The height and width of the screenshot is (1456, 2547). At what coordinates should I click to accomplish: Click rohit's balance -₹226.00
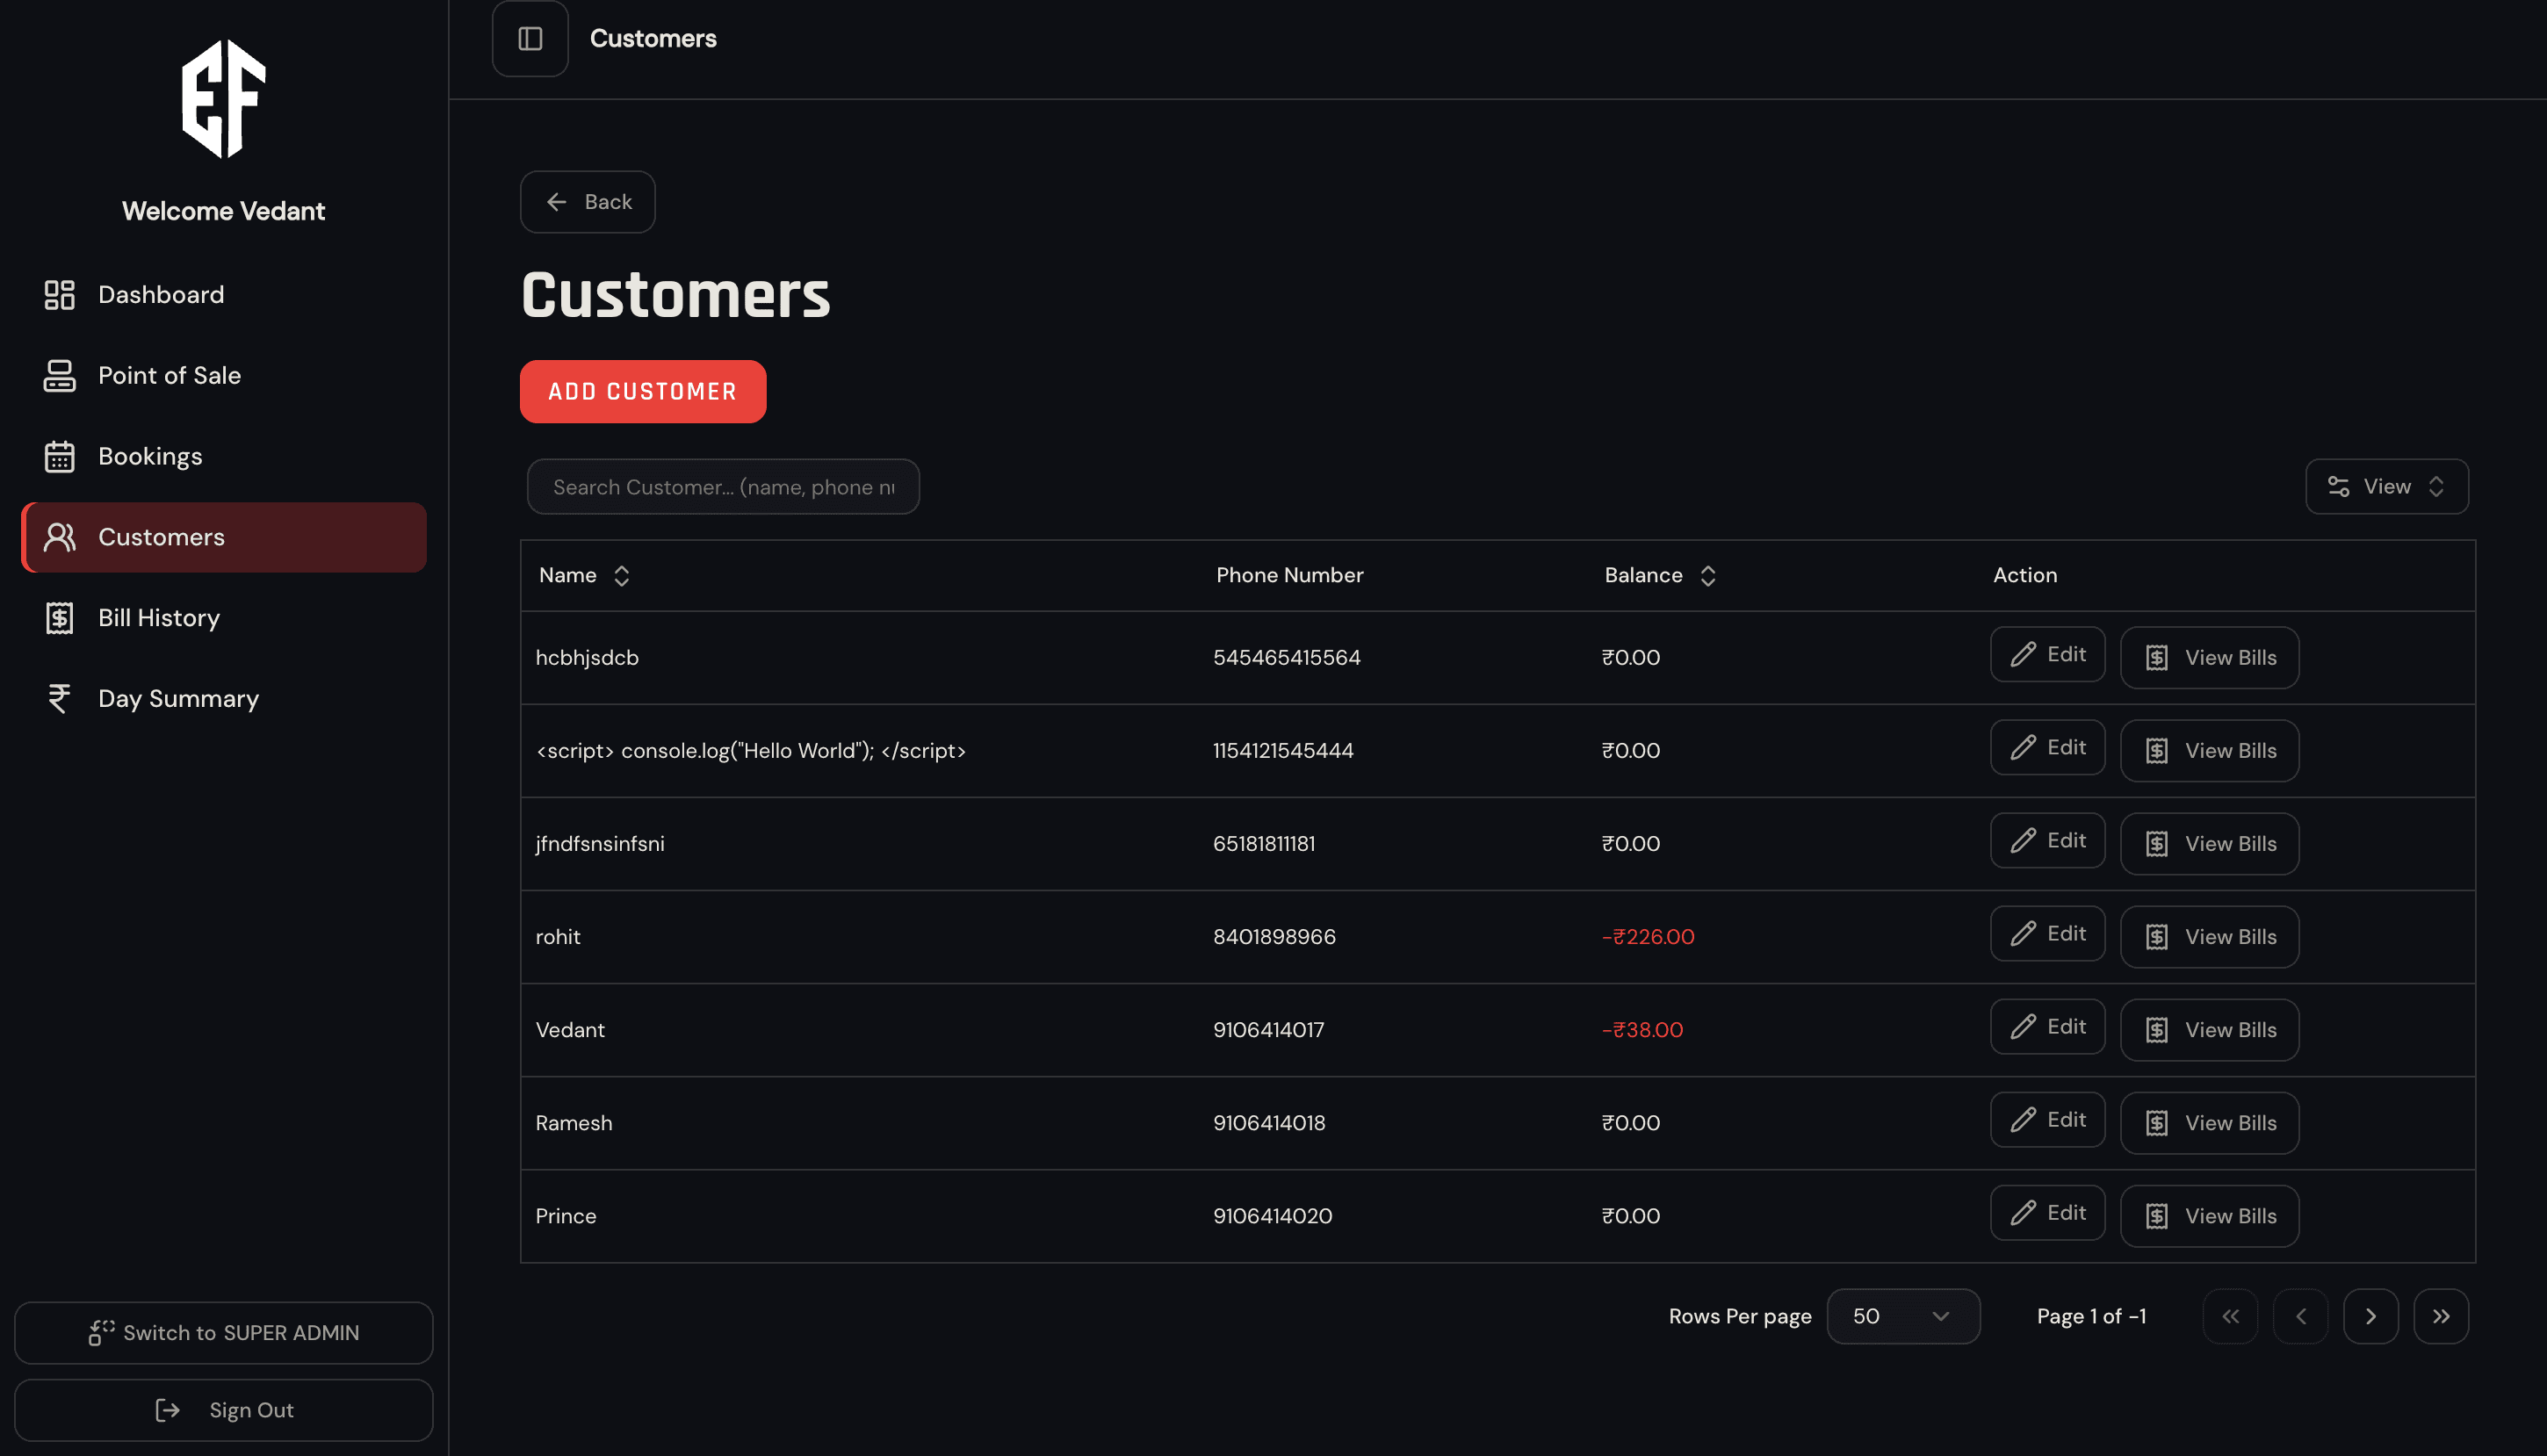(1648, 937)
